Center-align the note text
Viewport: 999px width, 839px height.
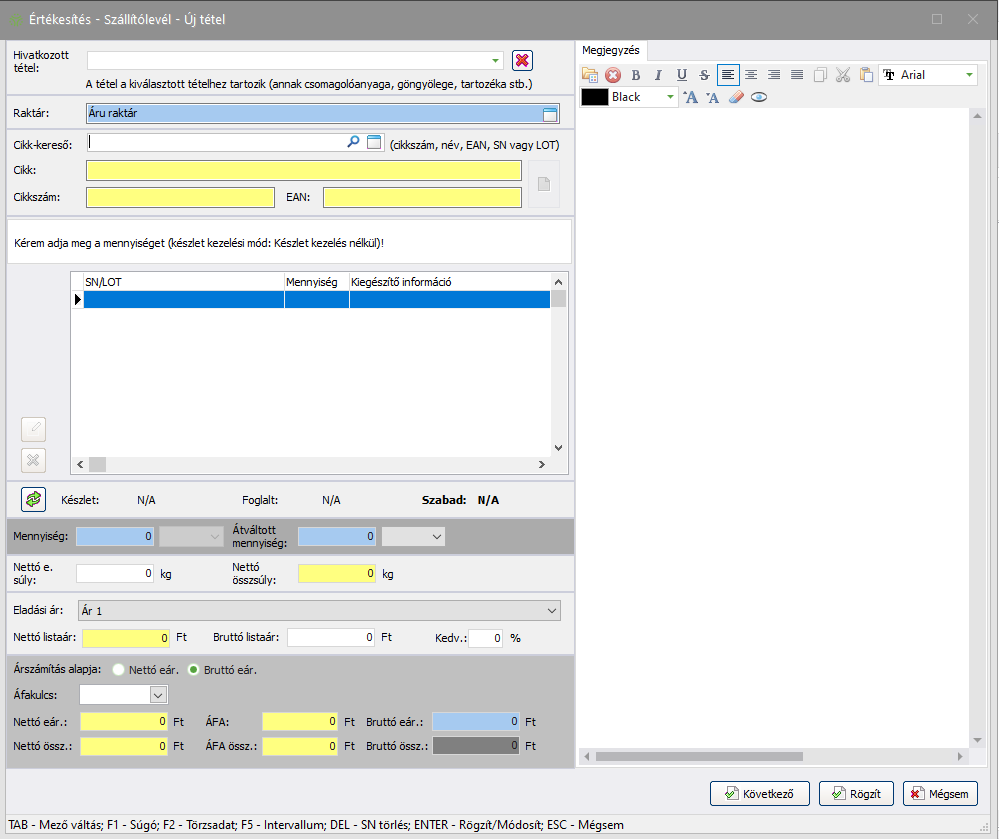coord(751,75)
